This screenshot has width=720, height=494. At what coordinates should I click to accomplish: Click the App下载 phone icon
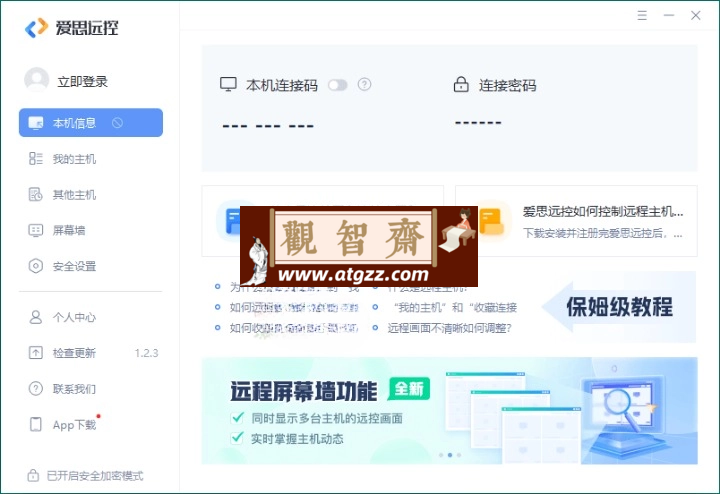pos(36,424)
